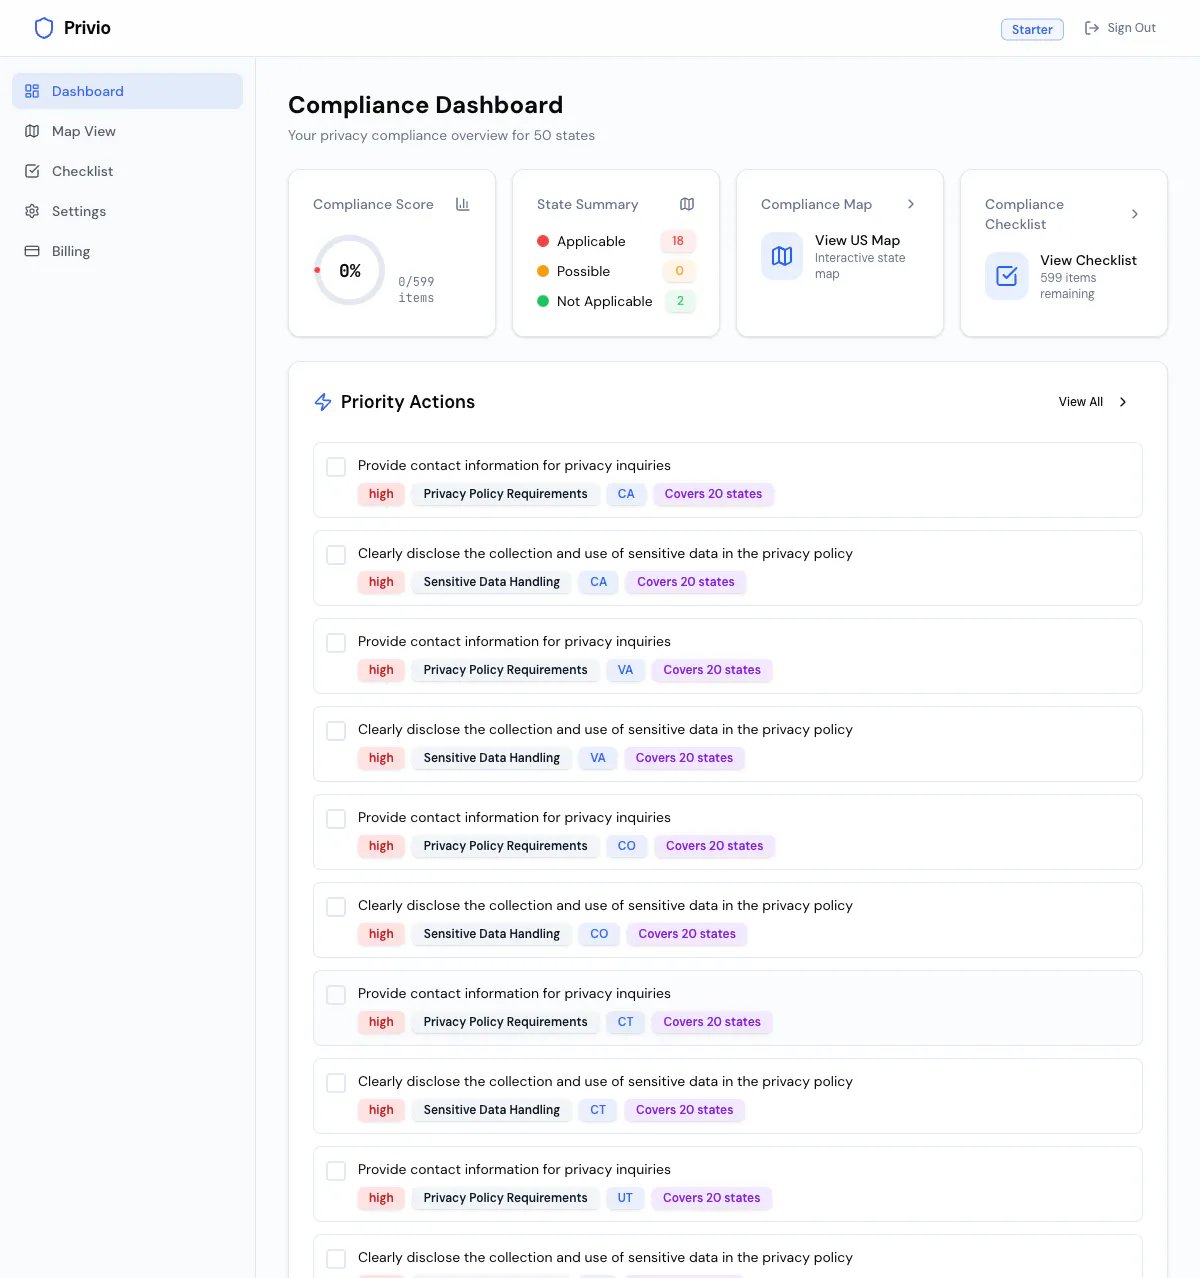Click Privacy Policy Requirements tag for VA row
This screenshot has width=1200, height=1278.
pyautogui.click(x=505, y=670)
